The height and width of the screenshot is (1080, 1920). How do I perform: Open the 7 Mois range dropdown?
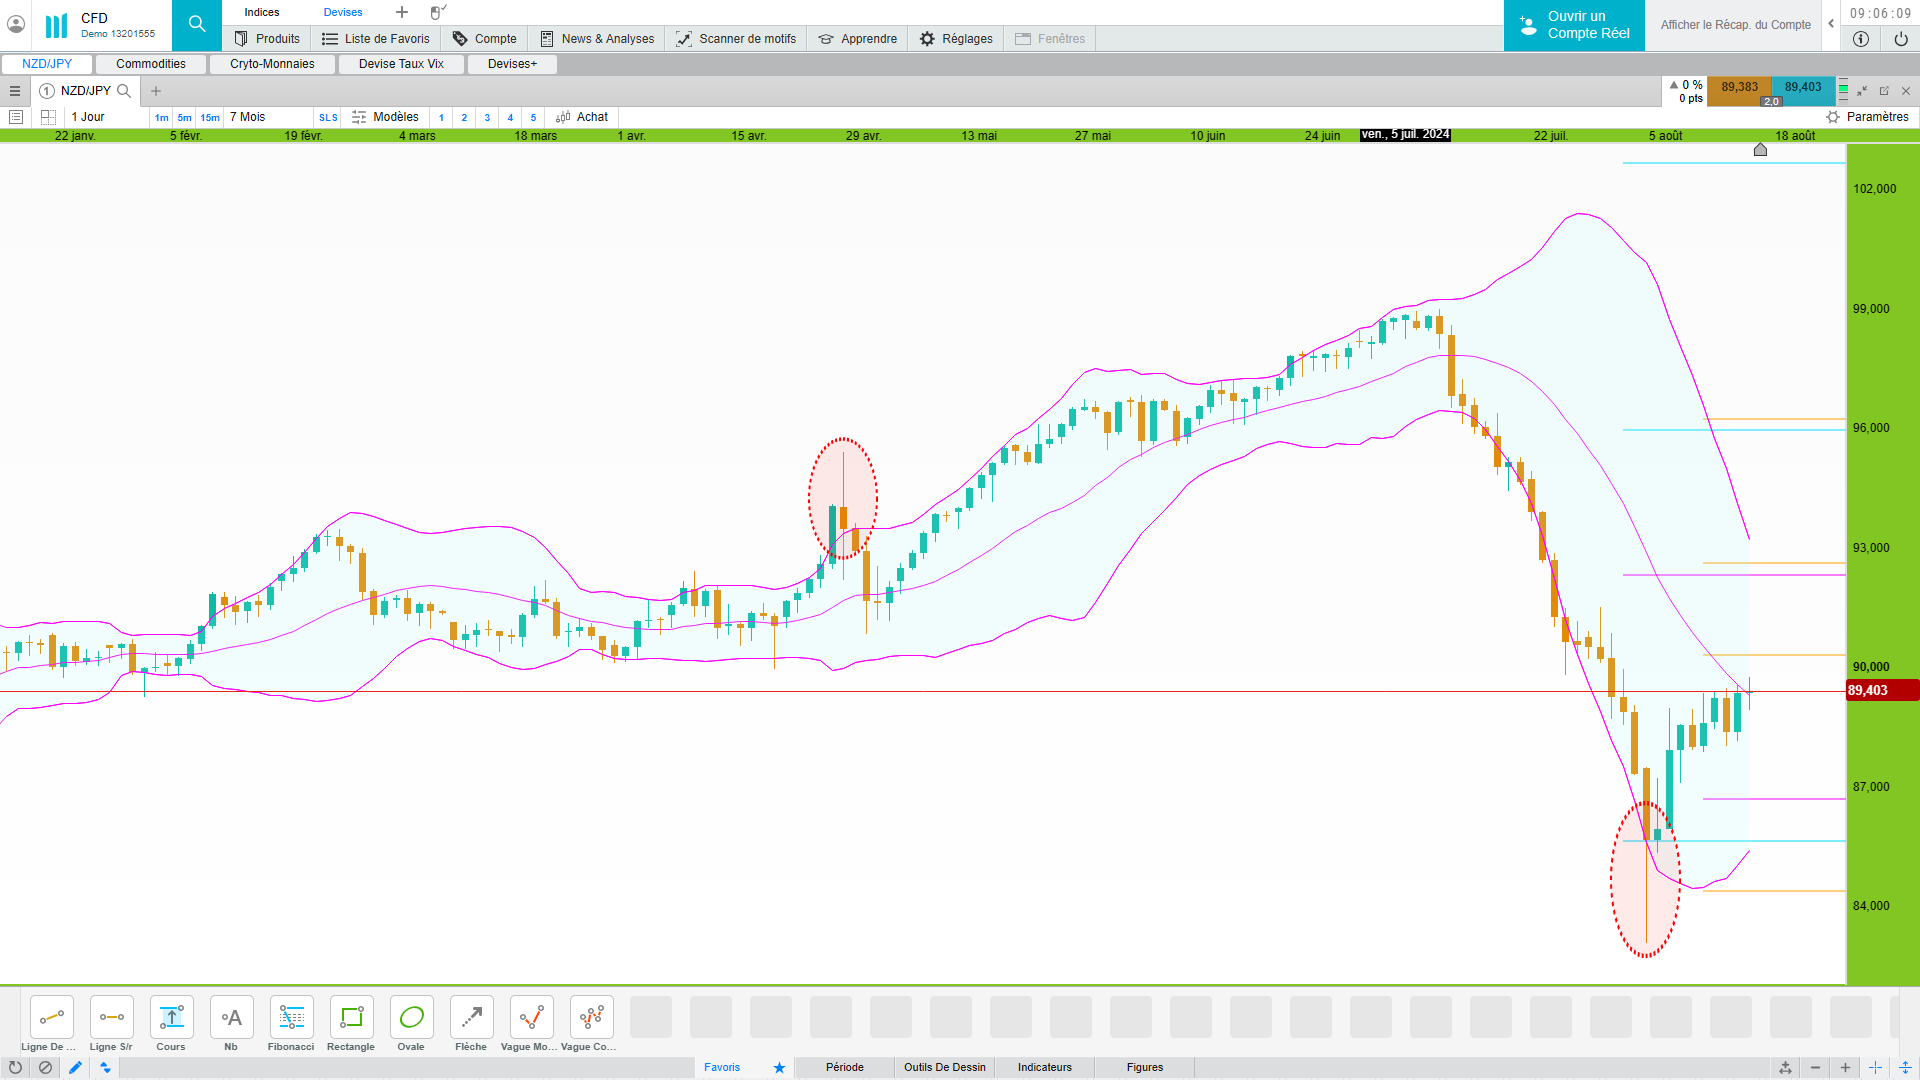pos(248,117)
